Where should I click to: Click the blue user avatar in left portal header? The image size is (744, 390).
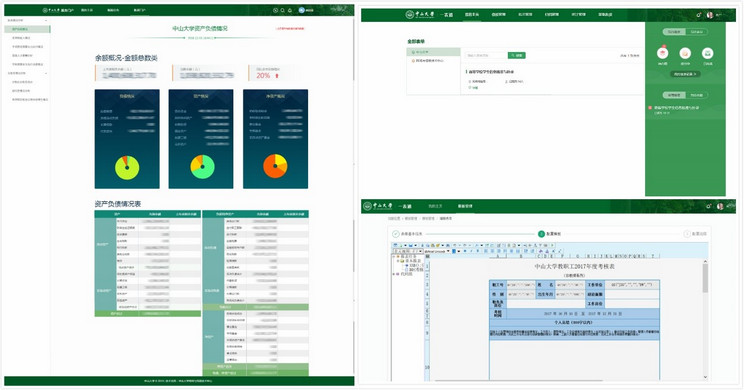click(302, 10)
